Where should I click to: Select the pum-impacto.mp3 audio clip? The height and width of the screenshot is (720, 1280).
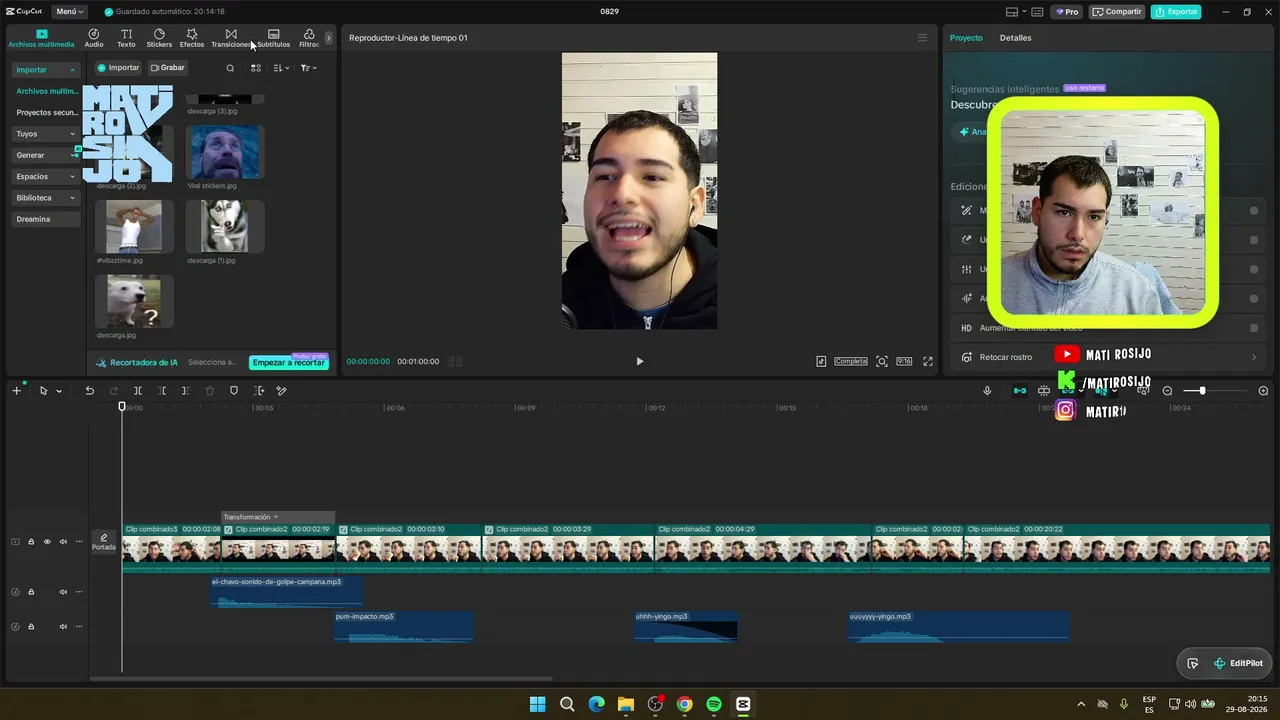(404, 627)
